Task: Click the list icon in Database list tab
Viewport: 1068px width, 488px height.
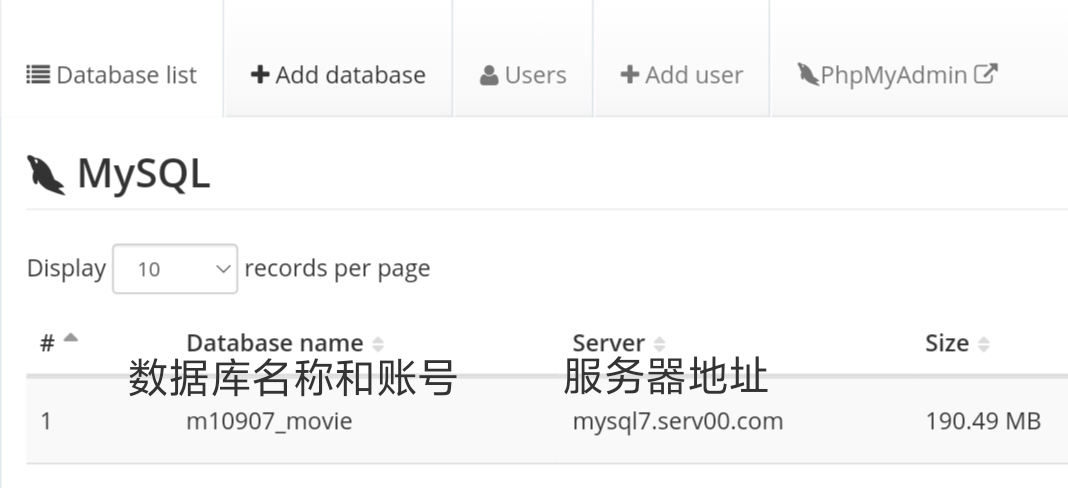Action: tap(38, 75)
